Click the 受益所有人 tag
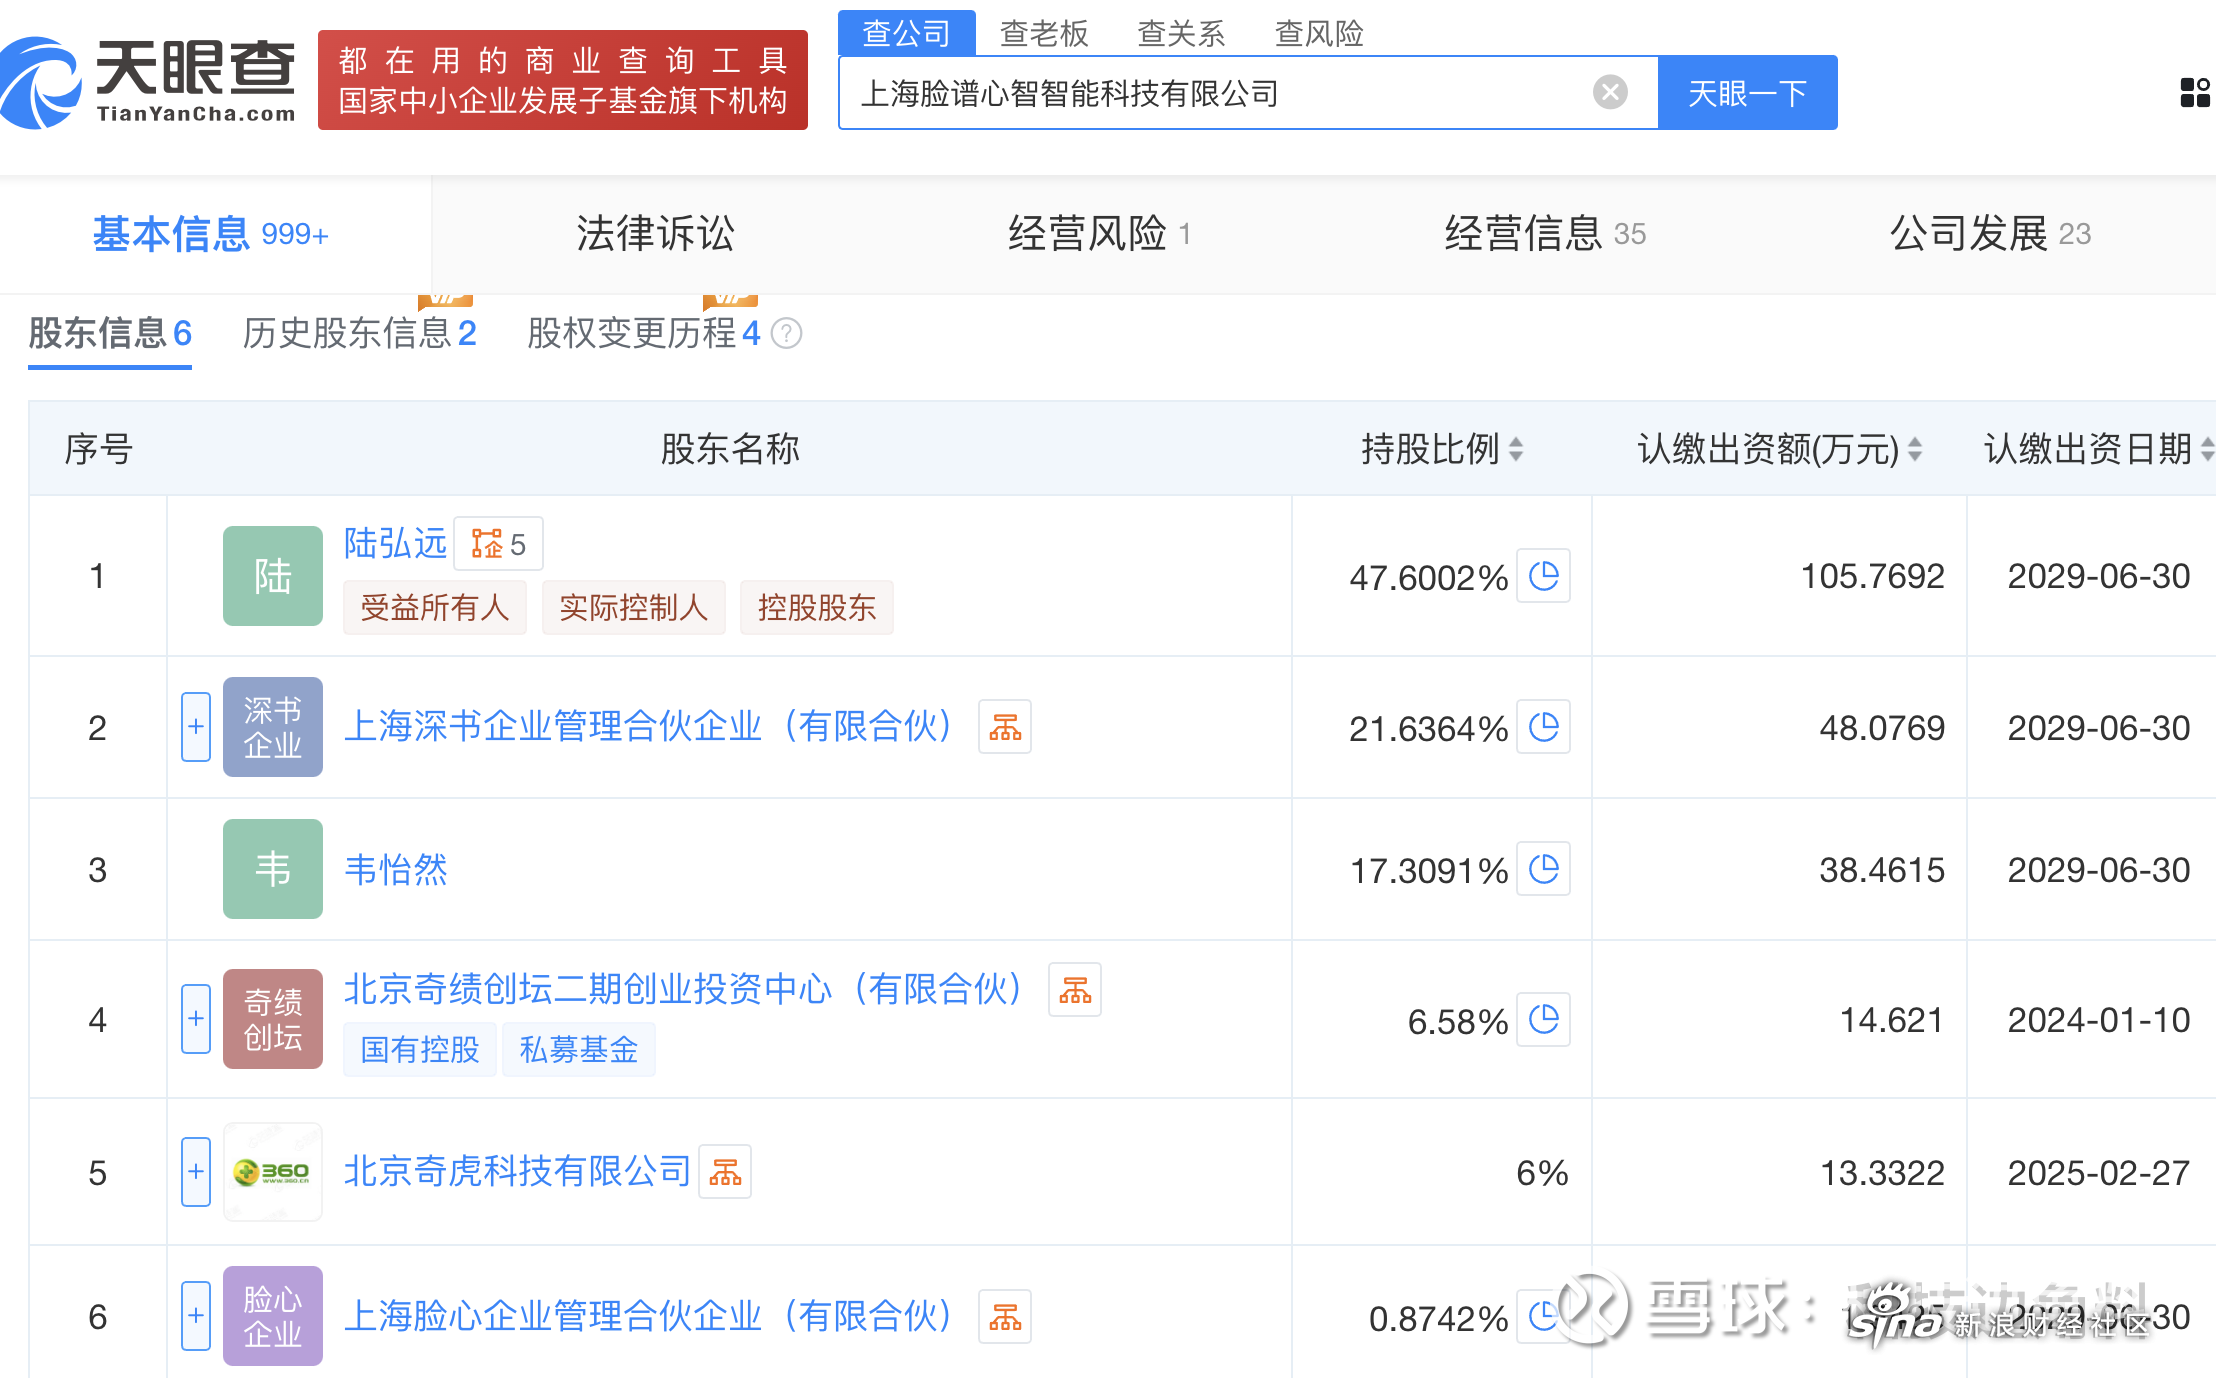The height and width of the screenshot is (1378, 2216). [x=434, y=607]
